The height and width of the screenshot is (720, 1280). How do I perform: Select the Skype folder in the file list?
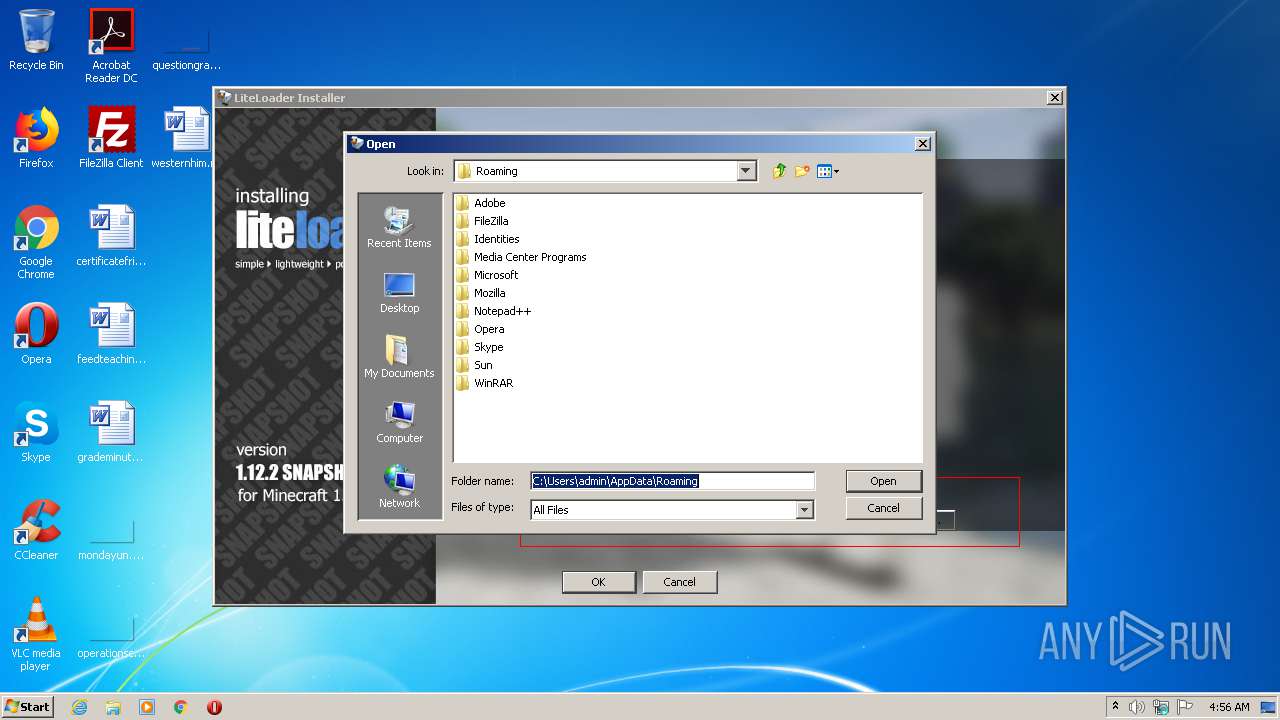click(480, 347)
